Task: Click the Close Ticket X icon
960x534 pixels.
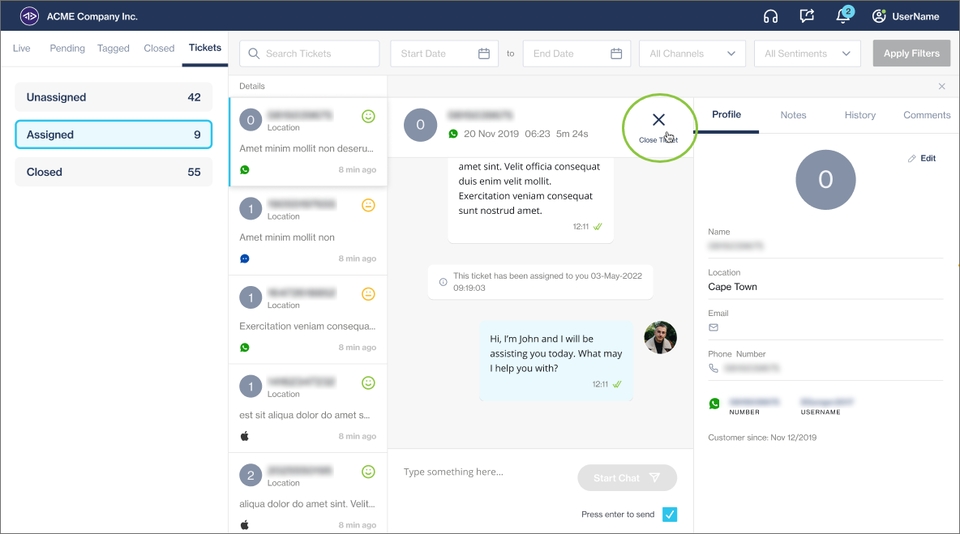Action: 658,120
